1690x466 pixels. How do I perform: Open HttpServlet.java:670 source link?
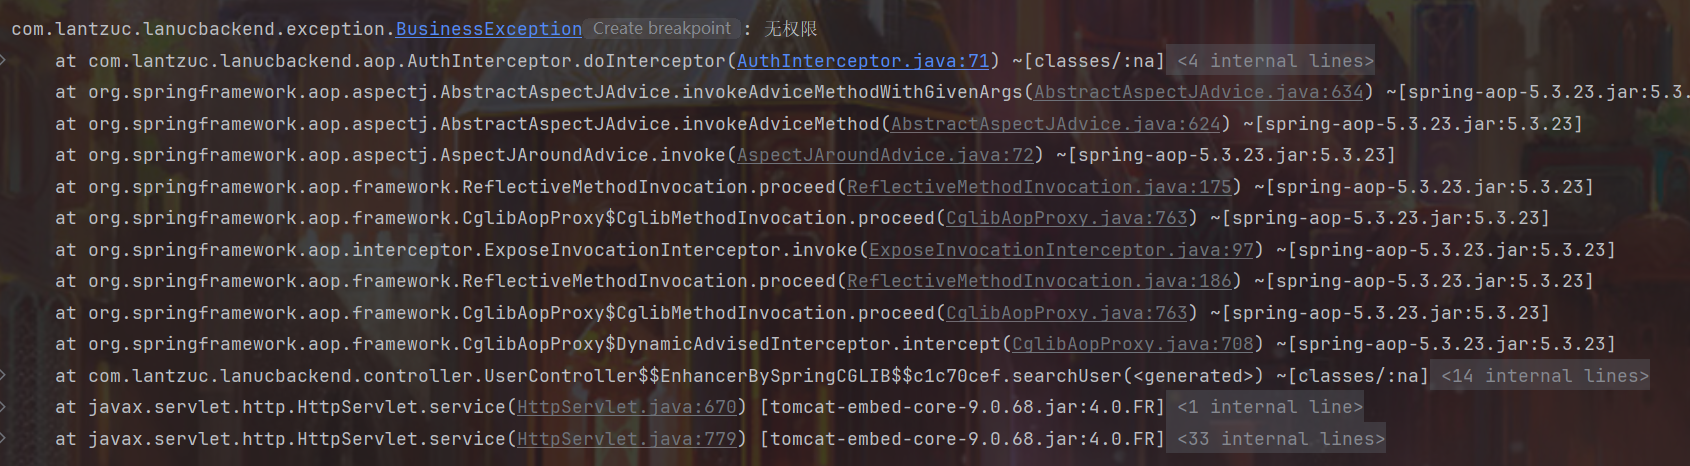coord(627,407)
